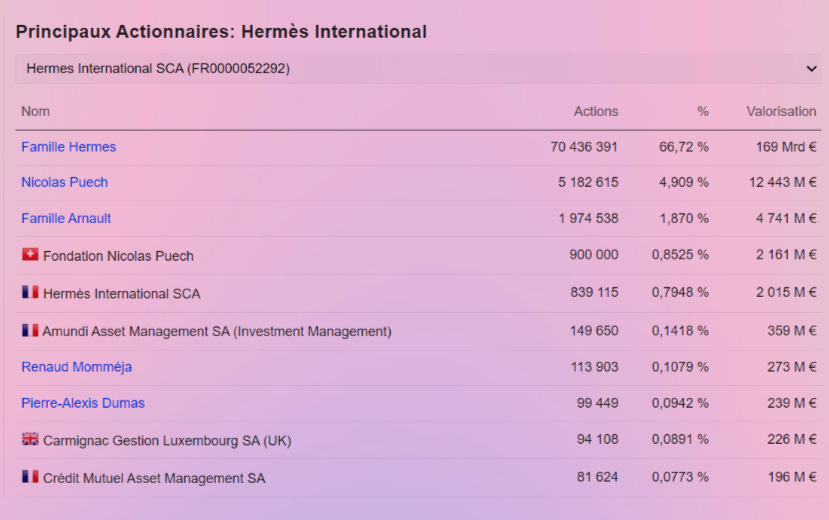Click the 169 Mrd € valuation
The height and width of the screenshot is (520, 829).
click(786, 147)
